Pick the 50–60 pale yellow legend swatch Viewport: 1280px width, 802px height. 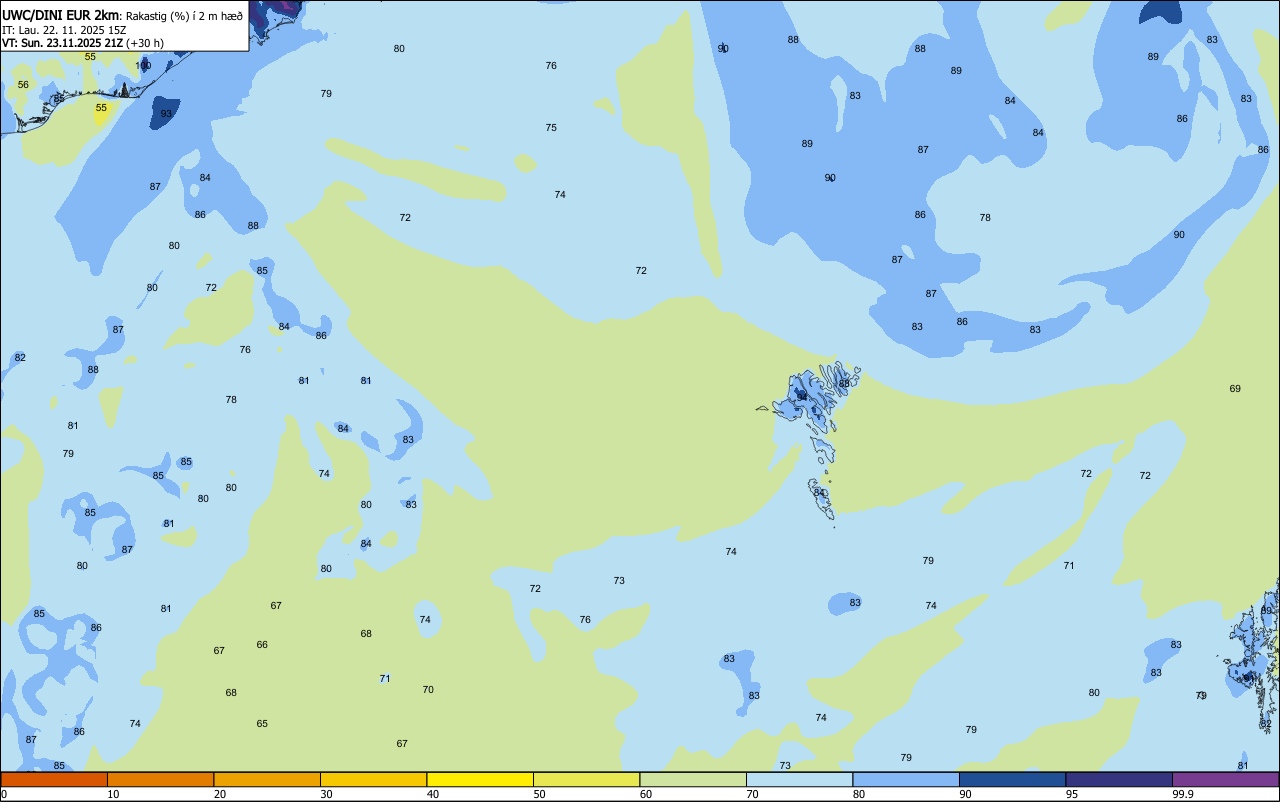(x=586, y=779)
